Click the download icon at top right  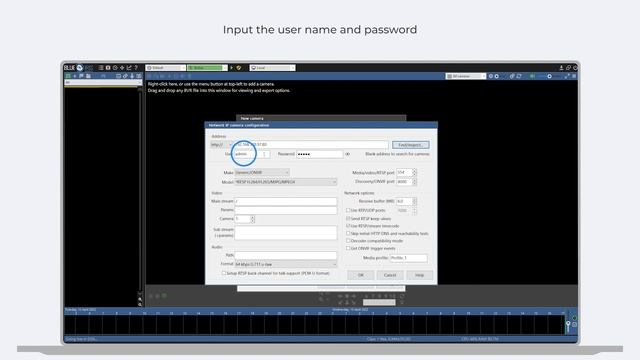pos(562,68)
